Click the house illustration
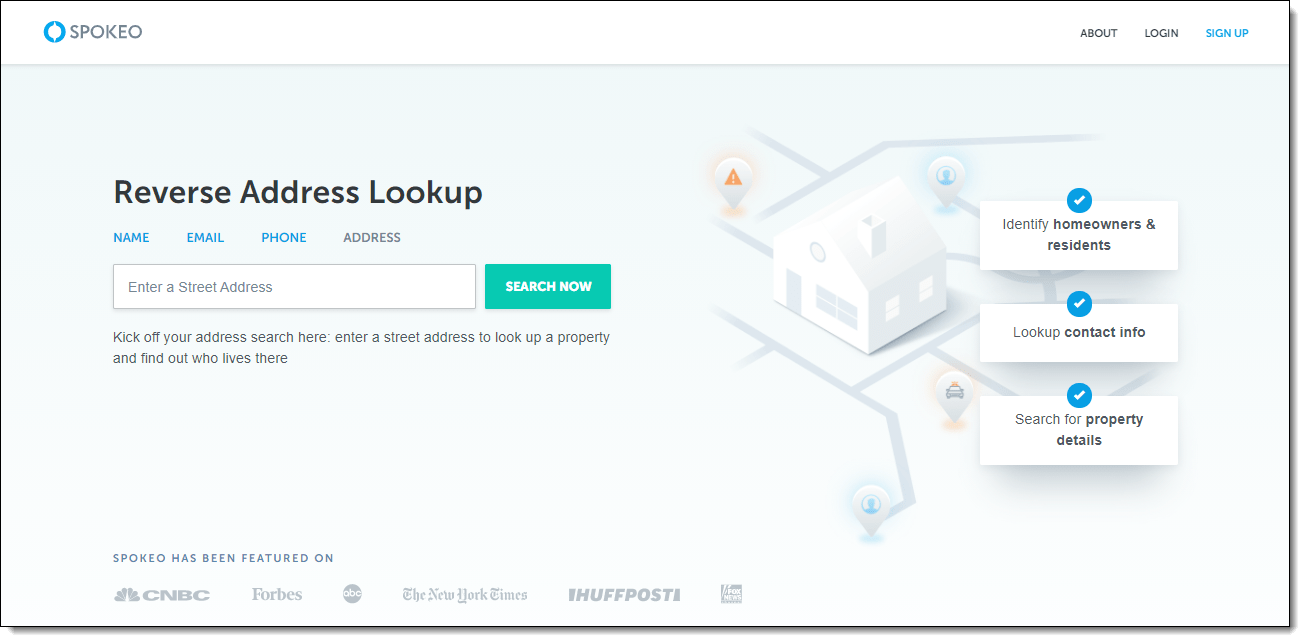 pos(860,265)
